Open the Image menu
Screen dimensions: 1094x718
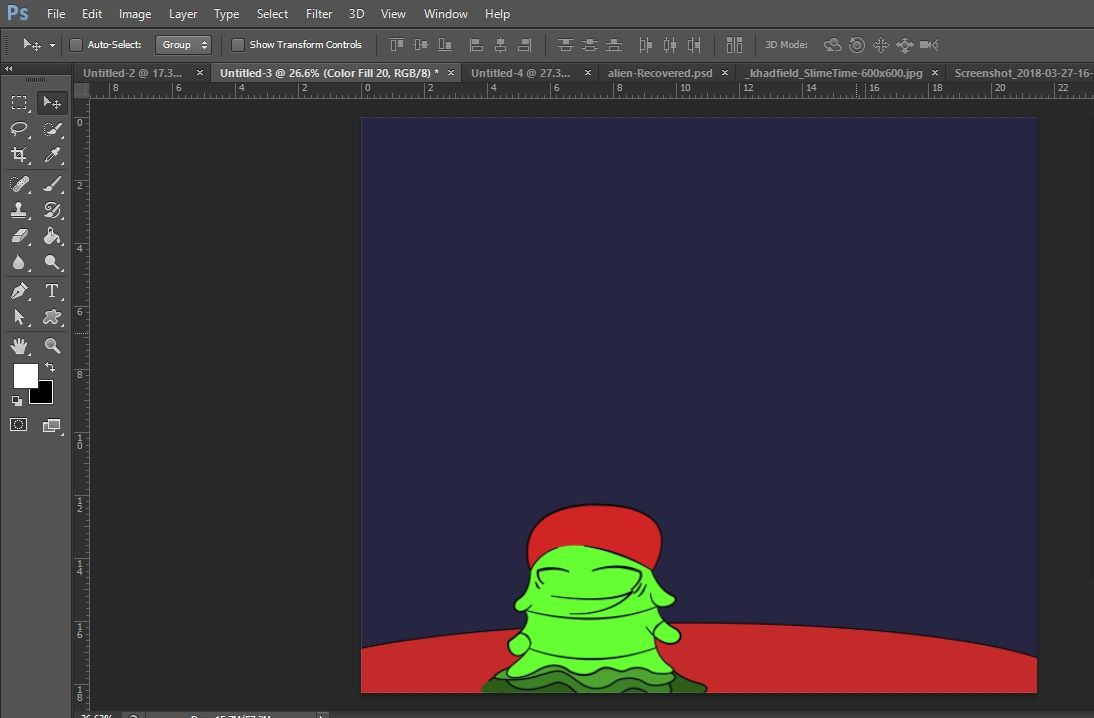(x=135, y=14)
